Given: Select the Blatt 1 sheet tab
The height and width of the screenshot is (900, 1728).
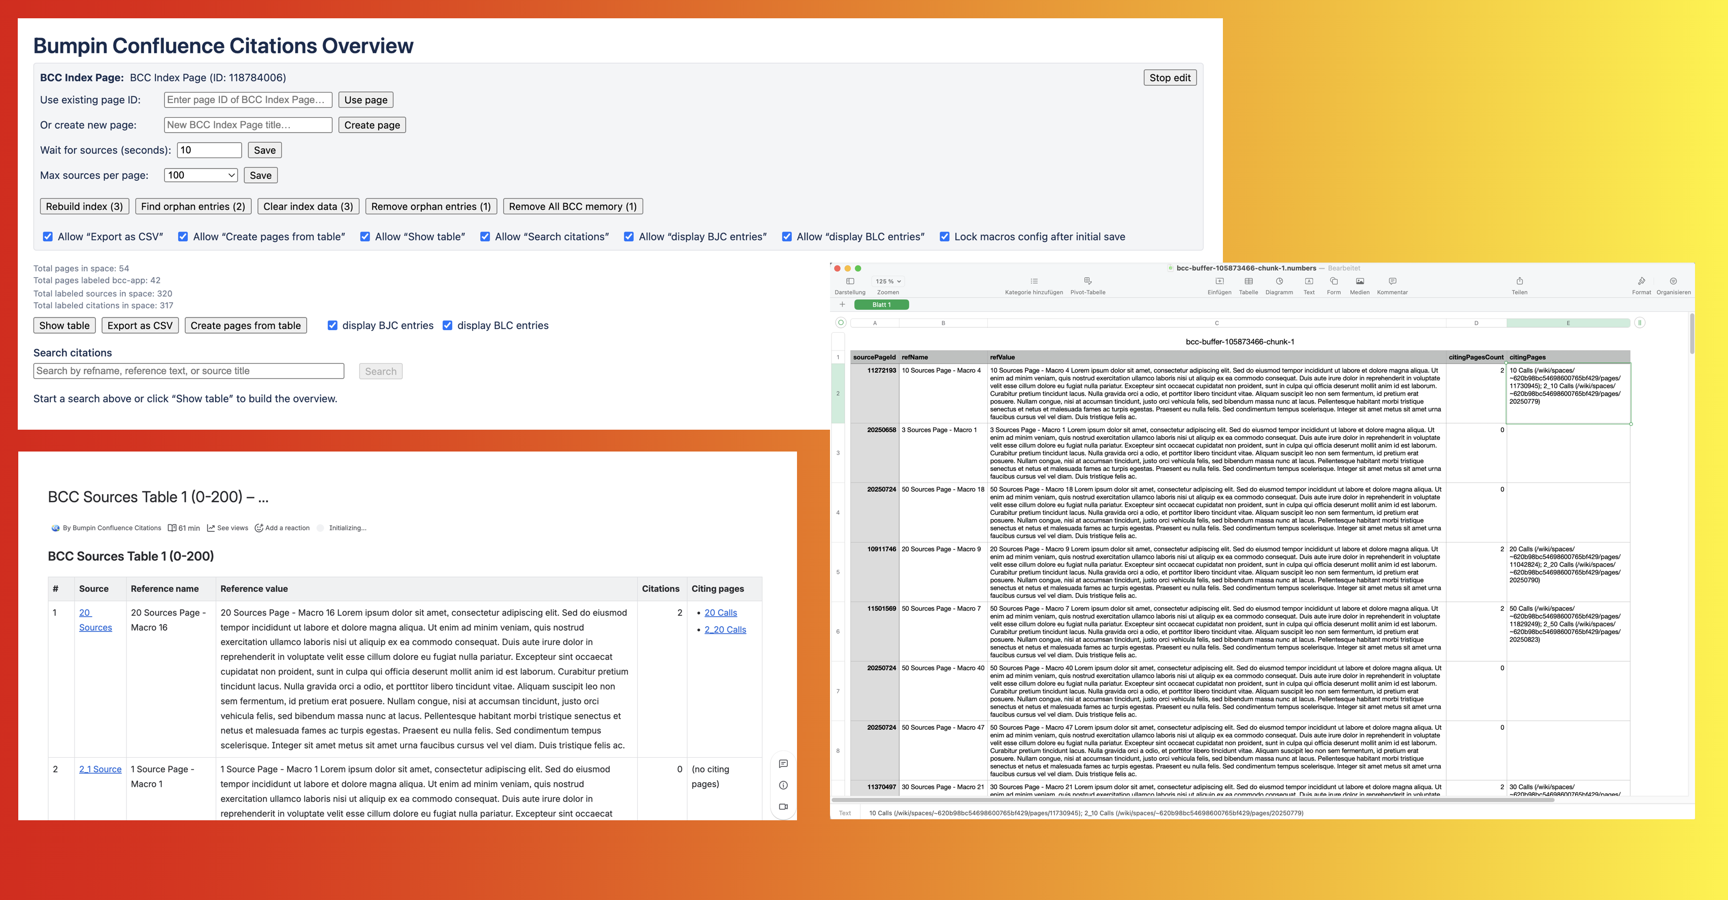Looking at the screenshot, I should [x=881, y=304].
